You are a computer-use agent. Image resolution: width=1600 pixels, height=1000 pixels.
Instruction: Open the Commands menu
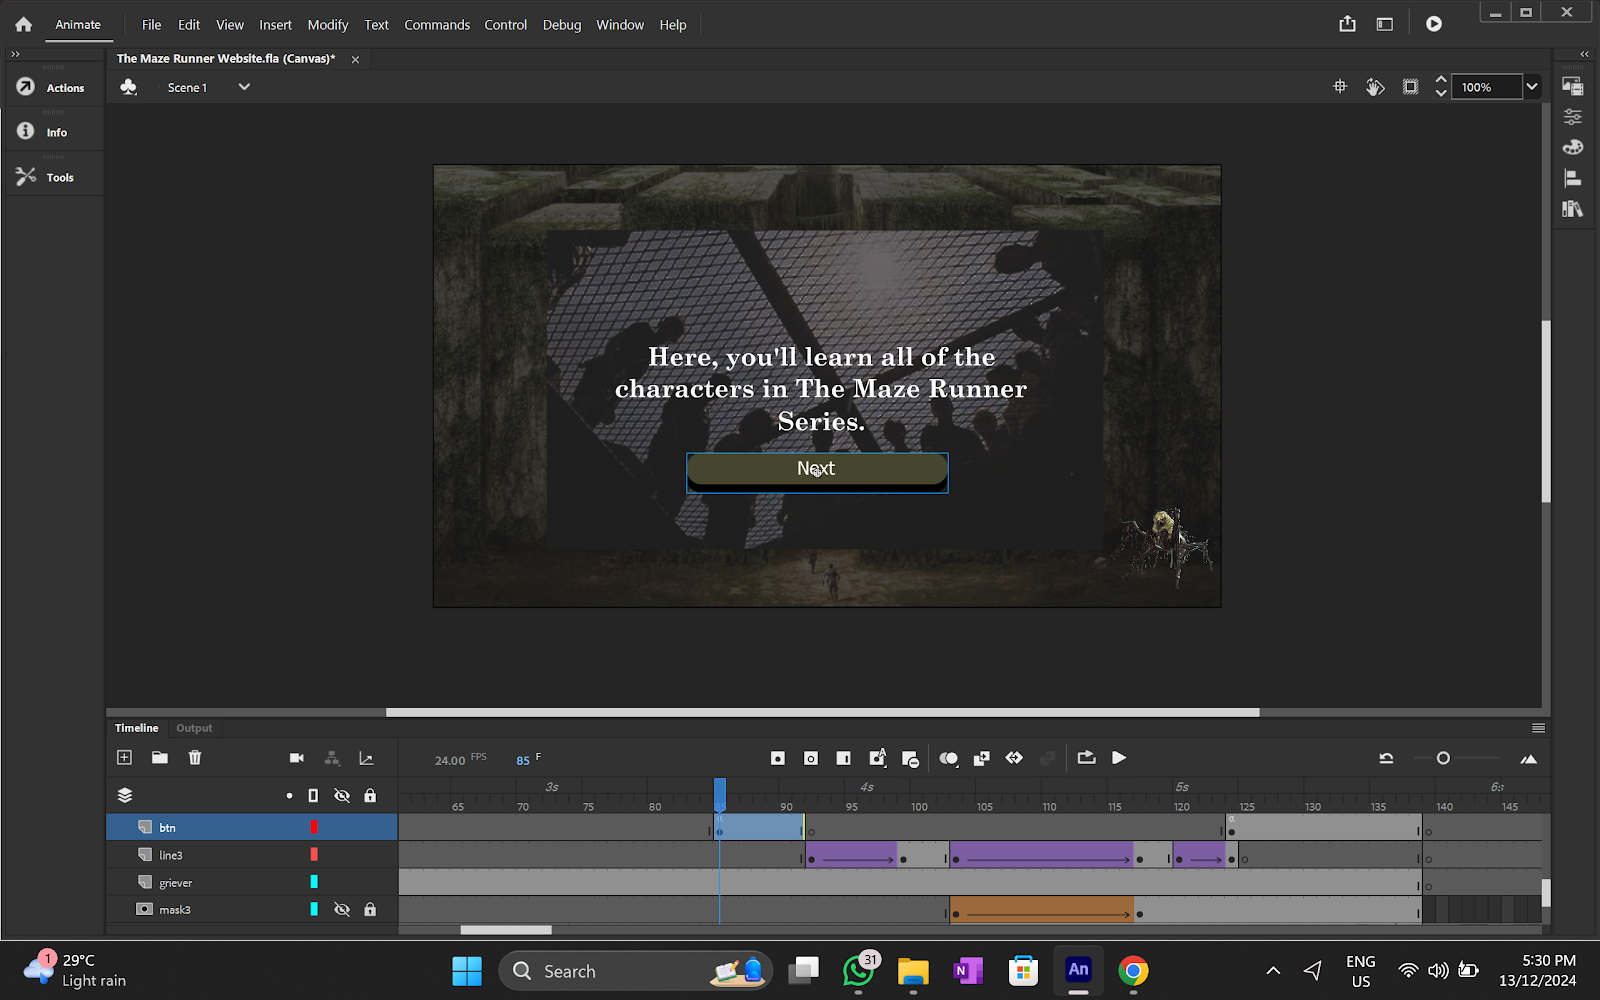click(437, 25)
